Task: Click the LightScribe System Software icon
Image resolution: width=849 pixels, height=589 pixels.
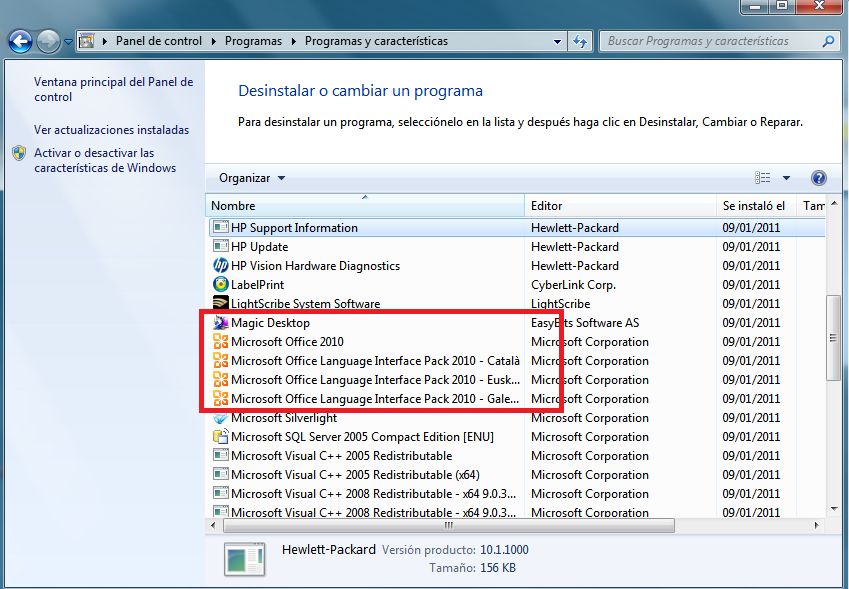Action: pos(221,304)
